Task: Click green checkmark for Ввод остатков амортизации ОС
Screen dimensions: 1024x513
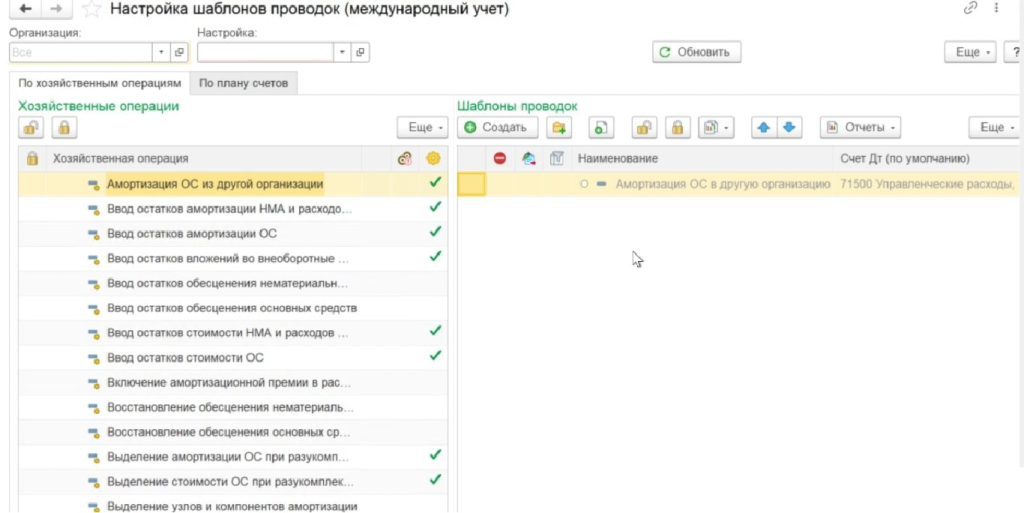Action: tap(434, 232)
